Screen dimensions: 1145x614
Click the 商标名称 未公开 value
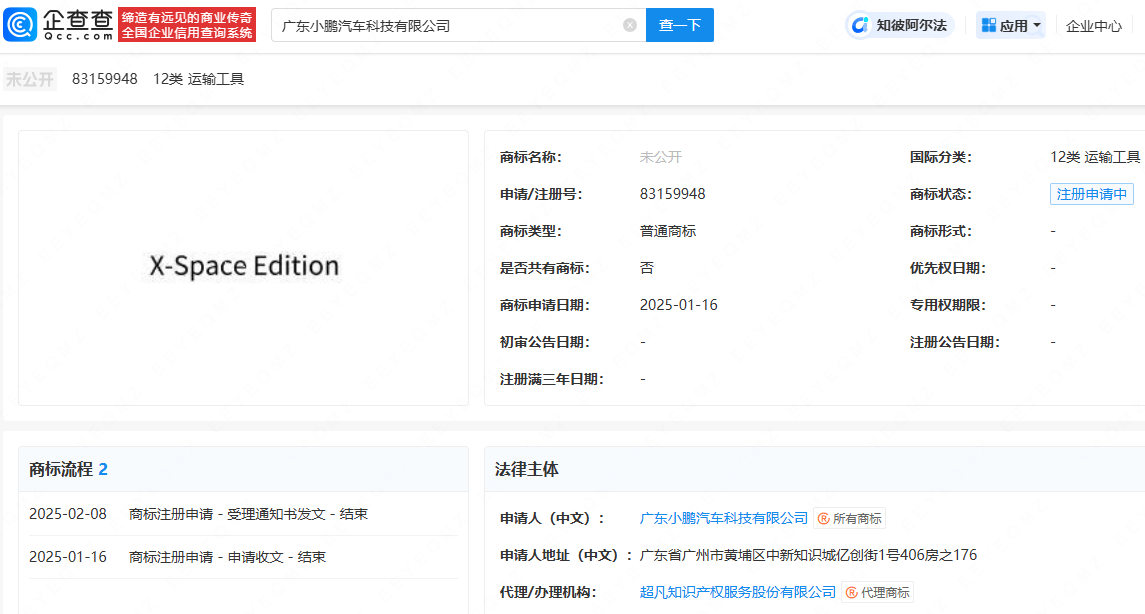pyautogui.click(x=661, y=157)
